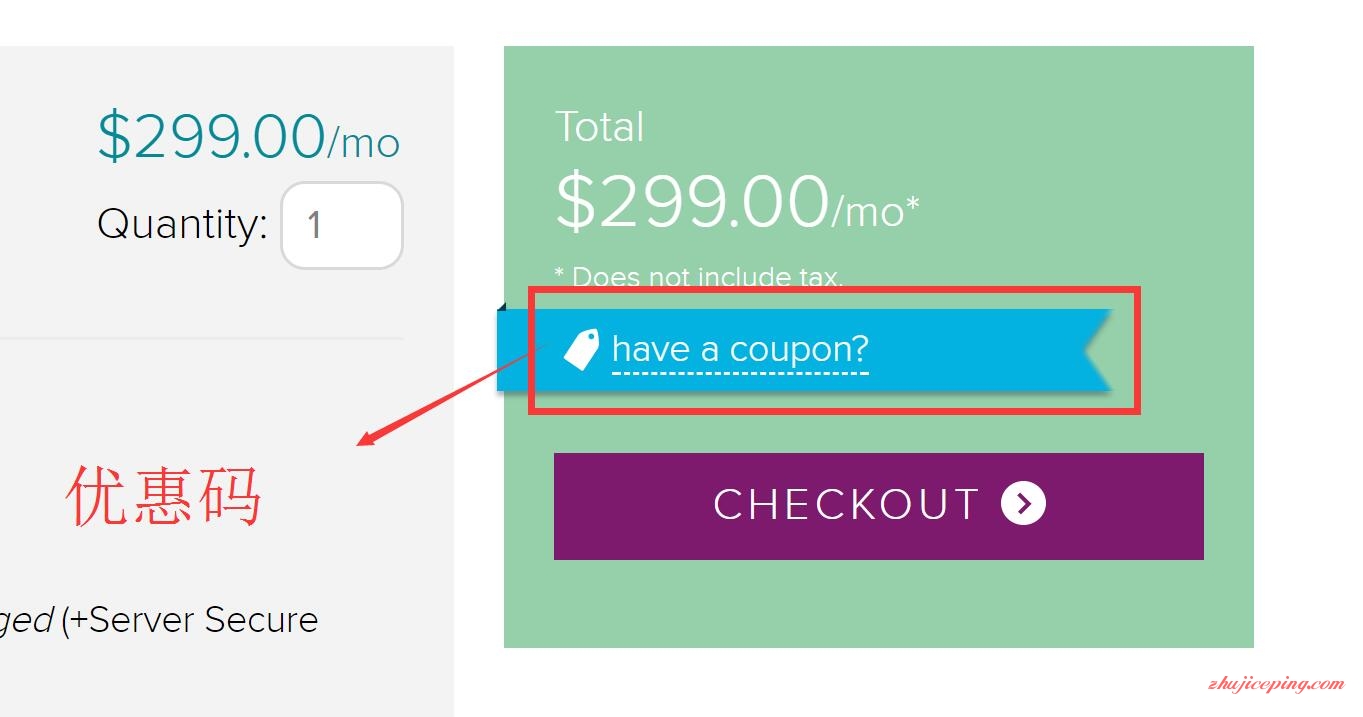Click the italic "ged" text fragment
This screenshot has height=717, width=1363.
click(x=27, y=622)
